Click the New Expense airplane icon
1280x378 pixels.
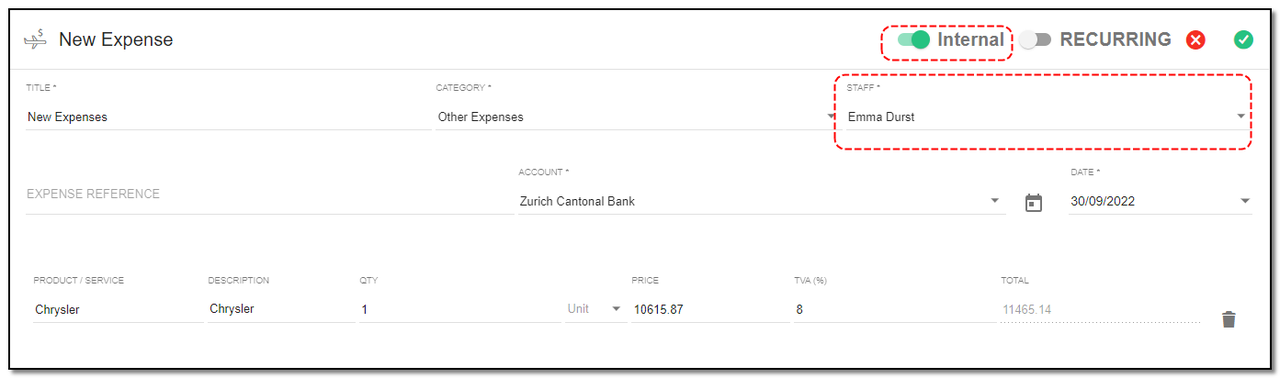coord(36,40)
